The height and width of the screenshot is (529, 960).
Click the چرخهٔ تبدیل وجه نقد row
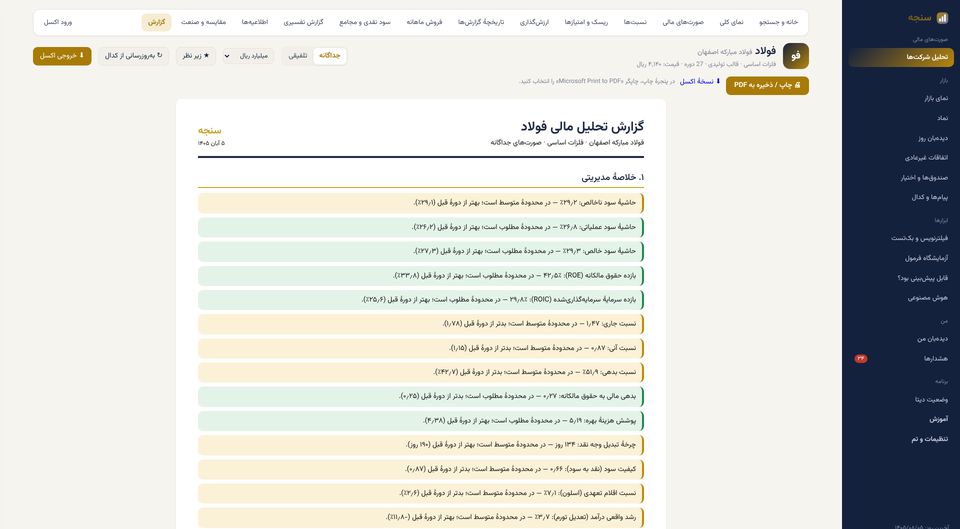coord(421,445)
